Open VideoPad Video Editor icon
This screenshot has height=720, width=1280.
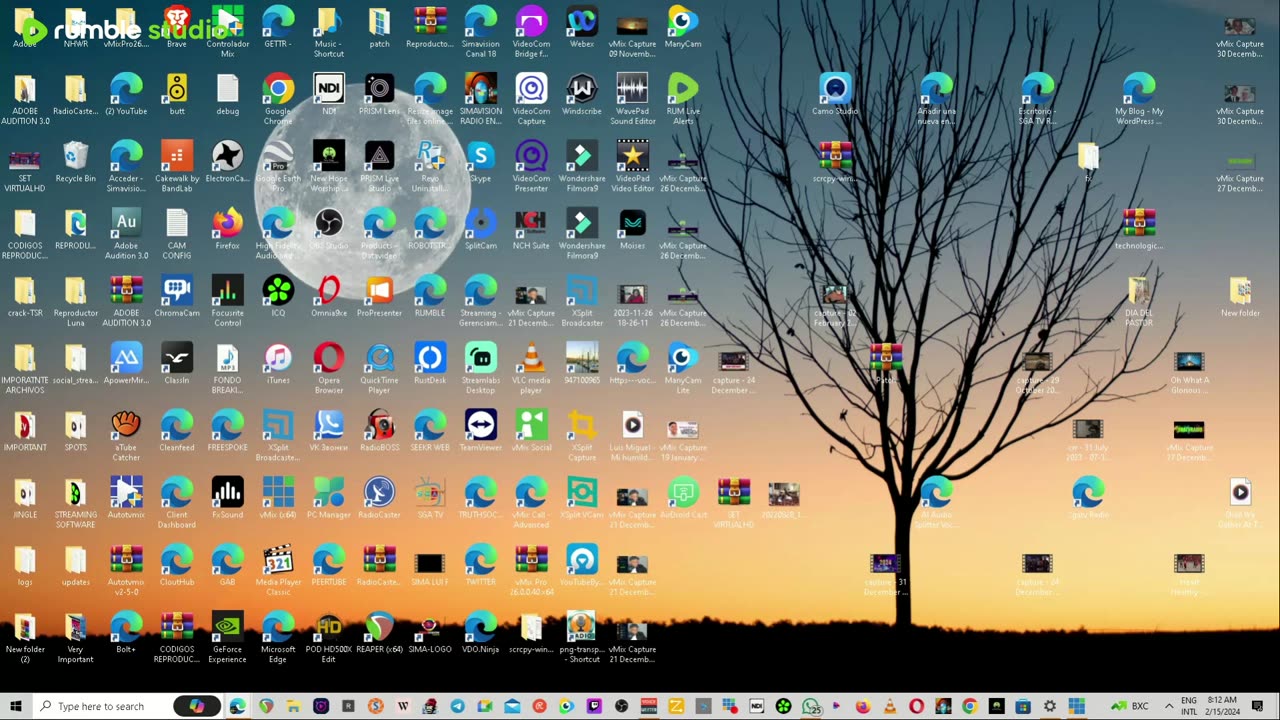click(632, 165)
